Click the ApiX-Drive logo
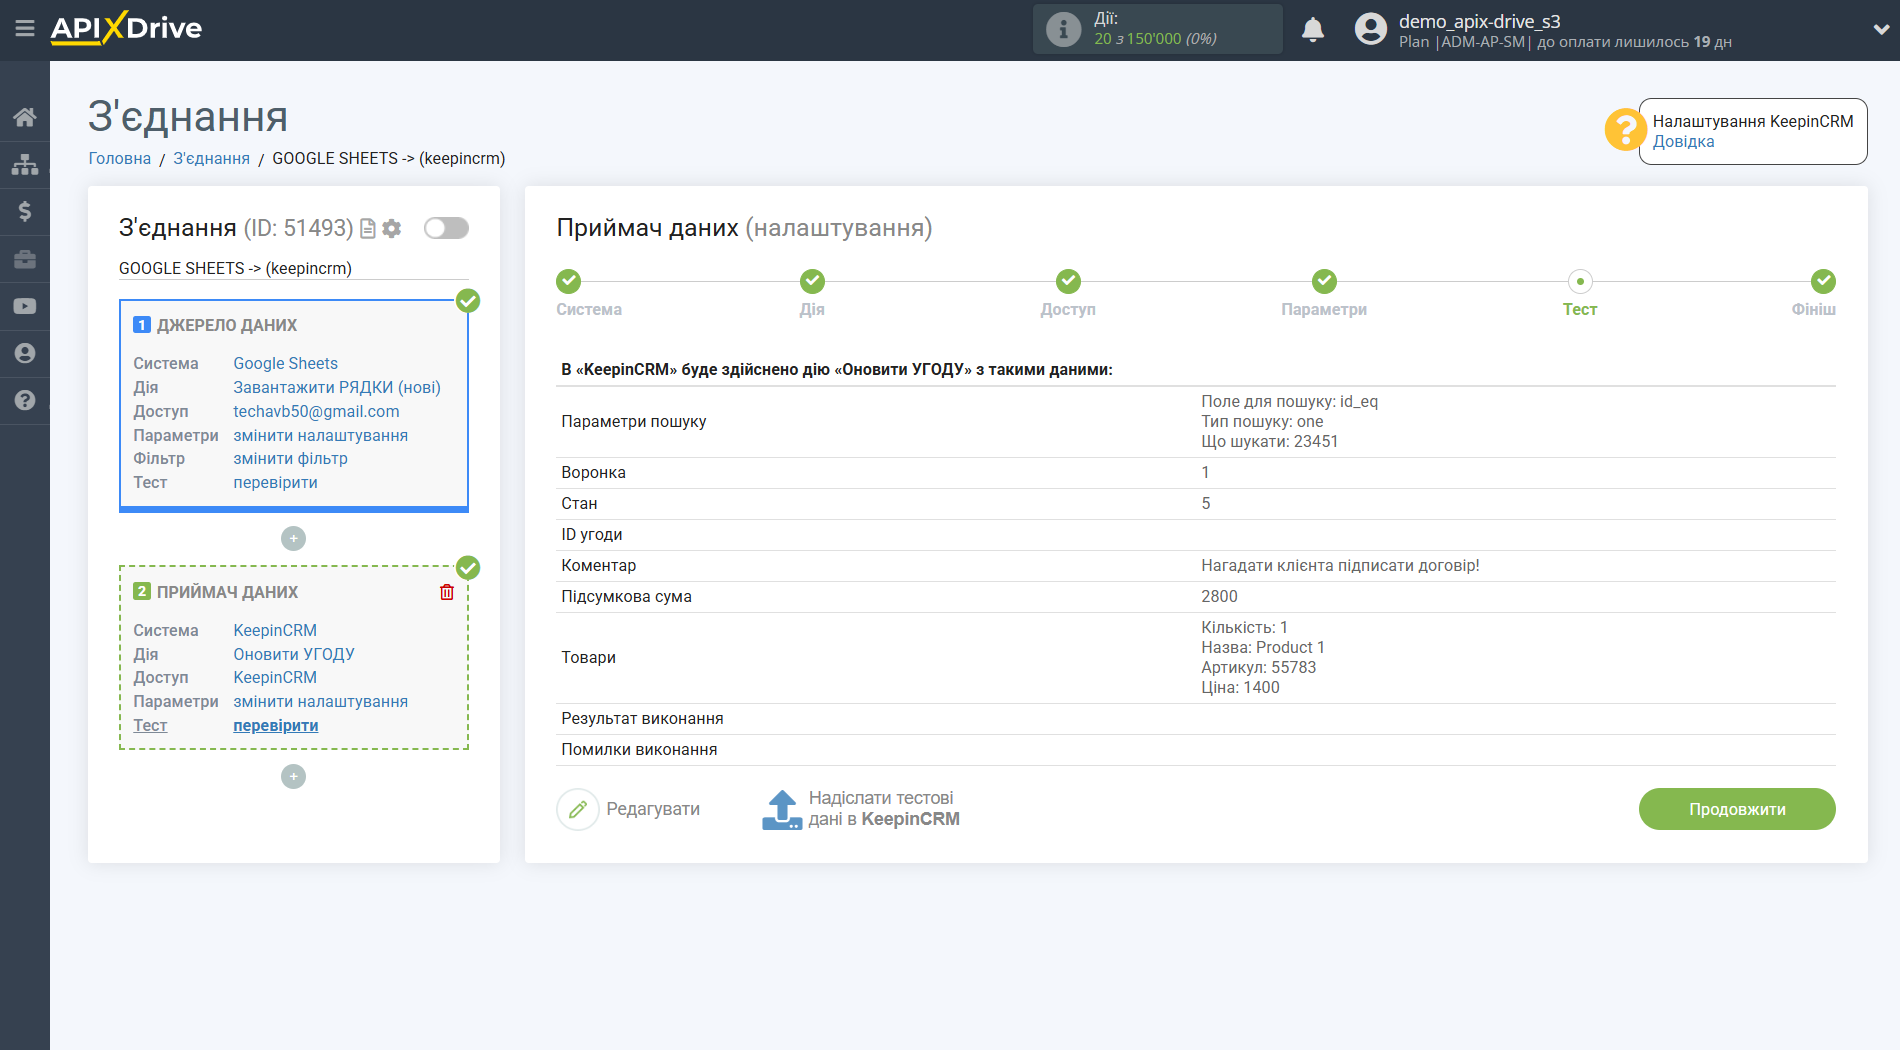Screen dimensions: 1900x1050 point(126,28)
